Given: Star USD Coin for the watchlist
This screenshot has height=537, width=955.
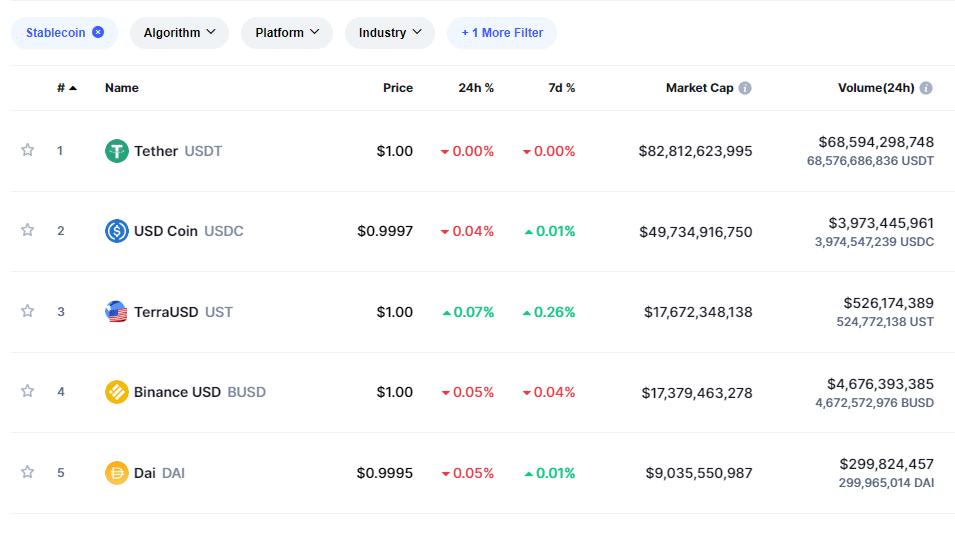Looking at the screenshot, I should [27, 230].
